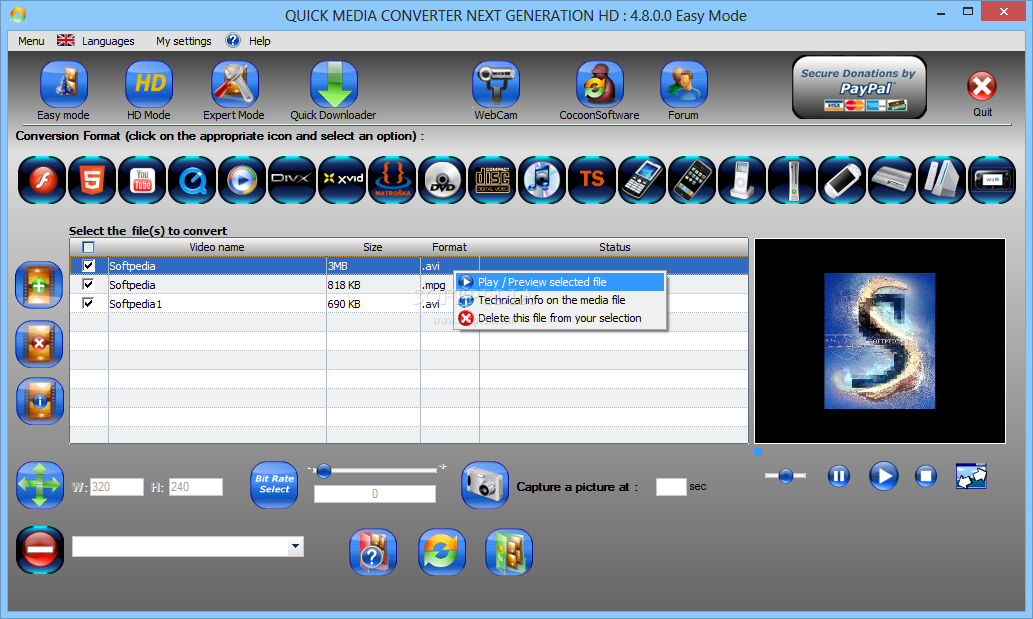The height and width of the screenshot is (619, 1033).
Task: Open the Help menu
Action: [x=248, y=41]
